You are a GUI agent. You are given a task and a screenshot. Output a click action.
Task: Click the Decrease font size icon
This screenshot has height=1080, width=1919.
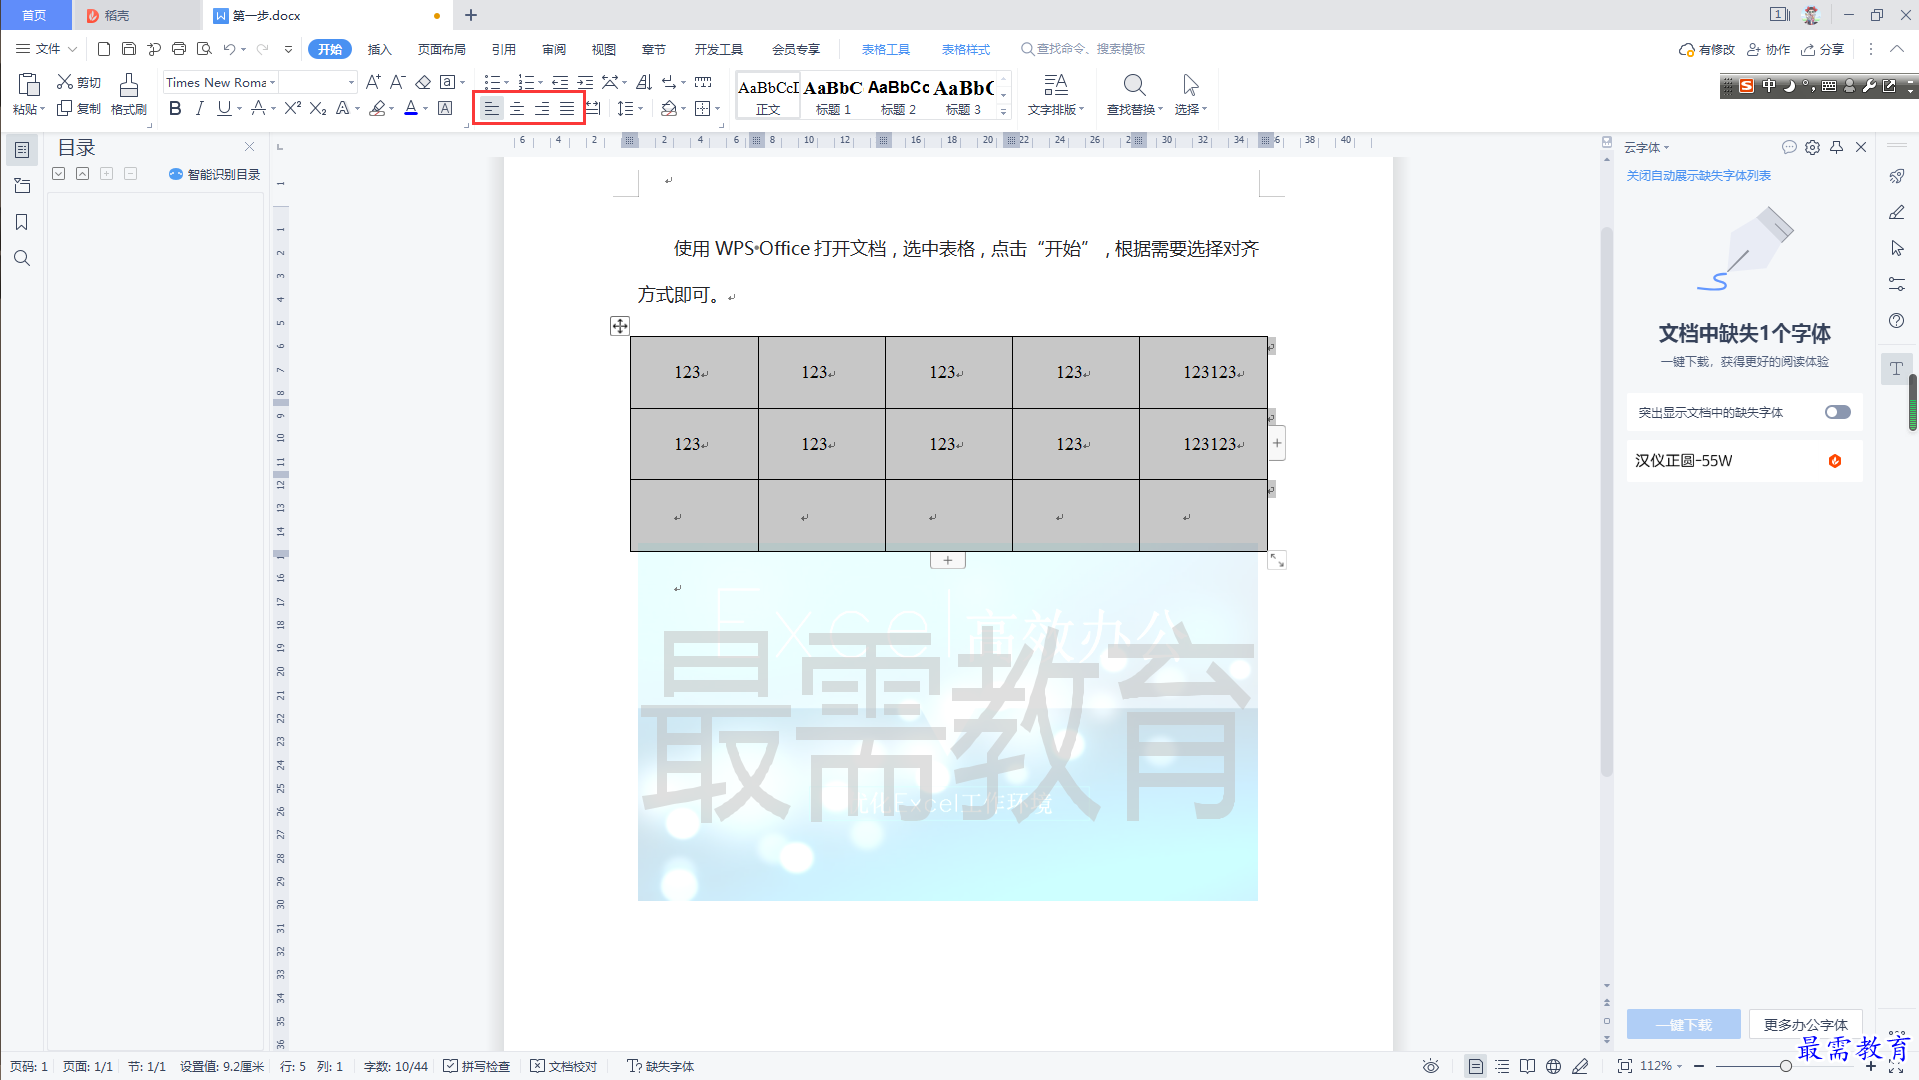(397, 82)
